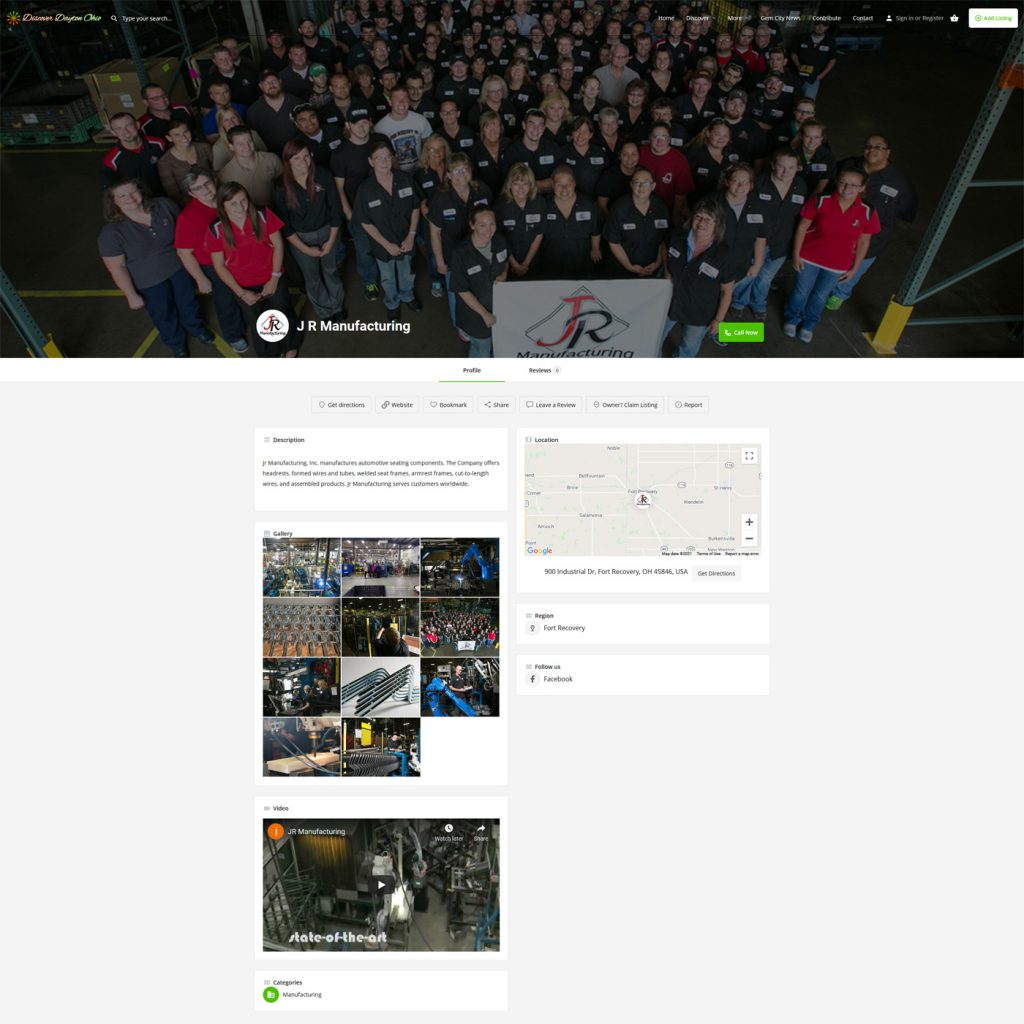Open the Manufacturing category link
The width and height of the screenshot is (1024, 1024).
[302, 995]
